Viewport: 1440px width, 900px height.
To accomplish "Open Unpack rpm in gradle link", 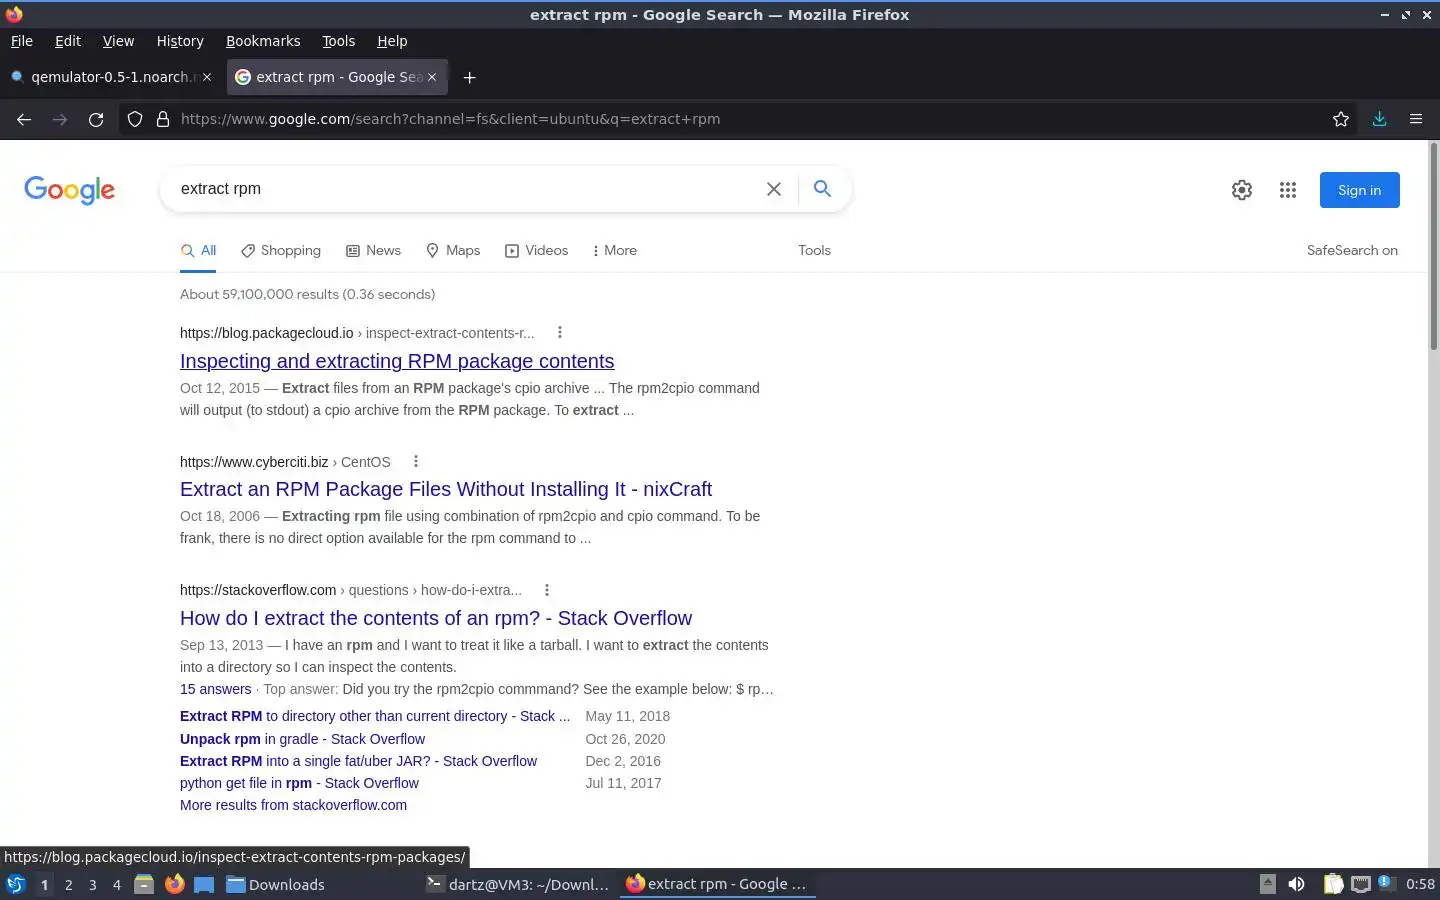I will point(302,739).
